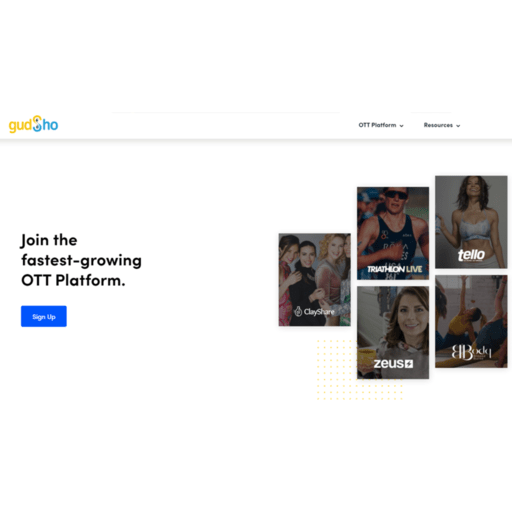
Task: Expand the chevron beside Resources
Action: point(458,126)
